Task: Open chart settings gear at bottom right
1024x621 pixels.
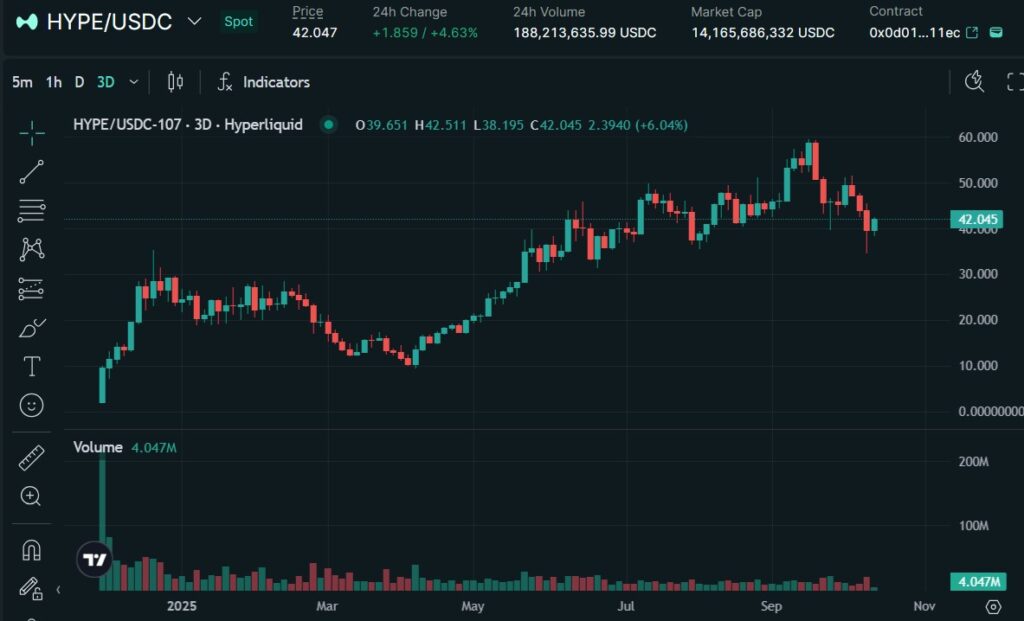Action: 993,607
